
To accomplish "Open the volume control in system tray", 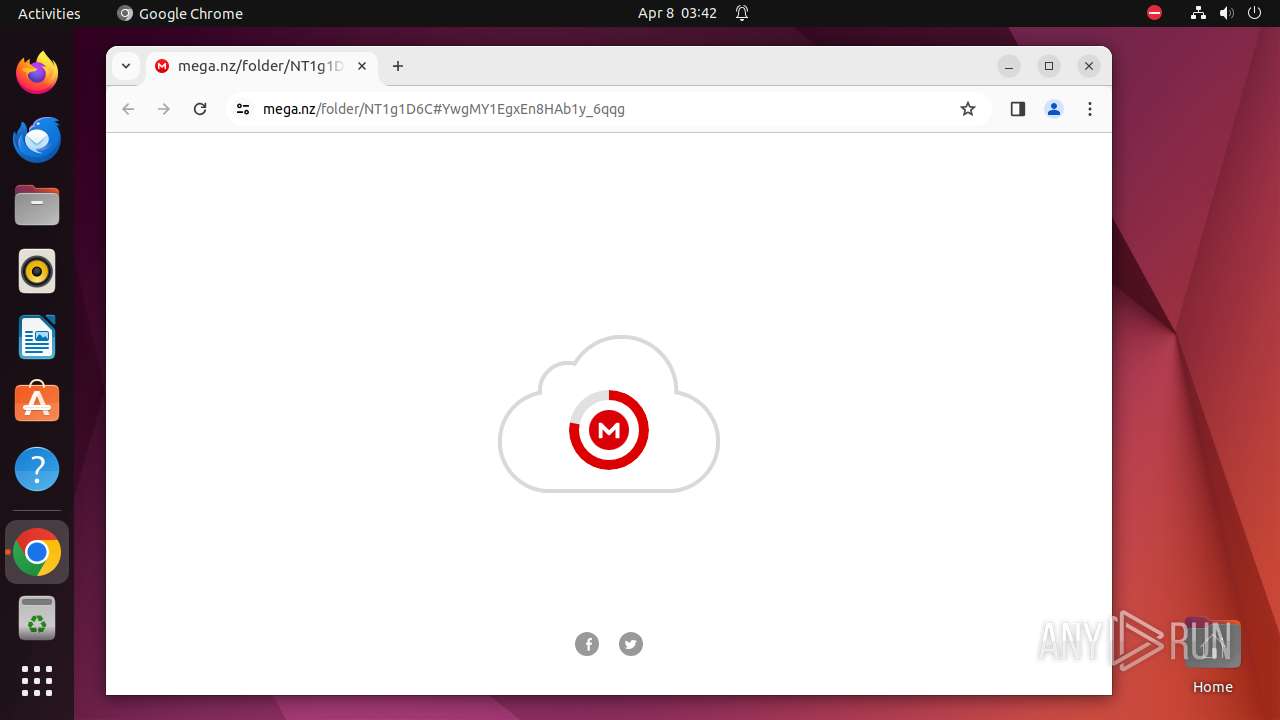I will pos(1226,13).
